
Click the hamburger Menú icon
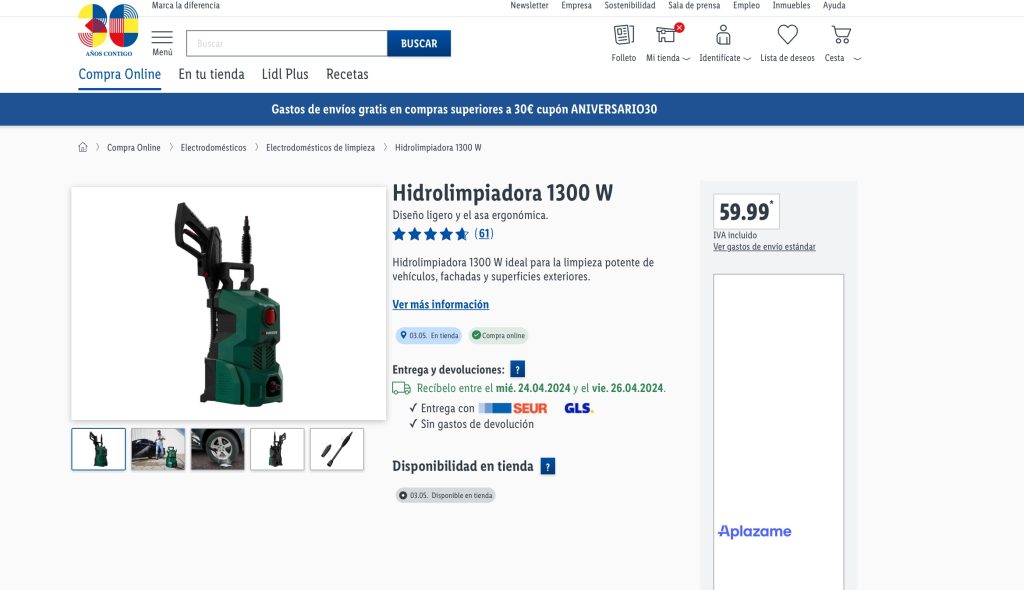click(x=162, y=40)
